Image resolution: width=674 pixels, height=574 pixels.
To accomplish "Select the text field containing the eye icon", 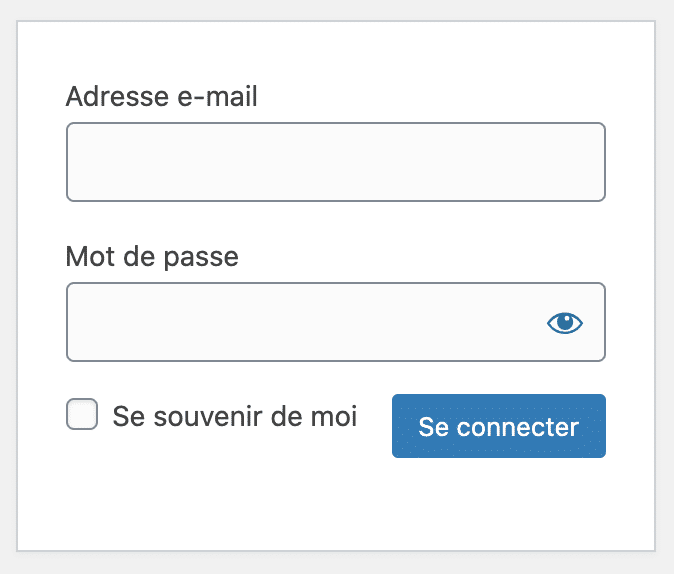I will tap(336, 322).
